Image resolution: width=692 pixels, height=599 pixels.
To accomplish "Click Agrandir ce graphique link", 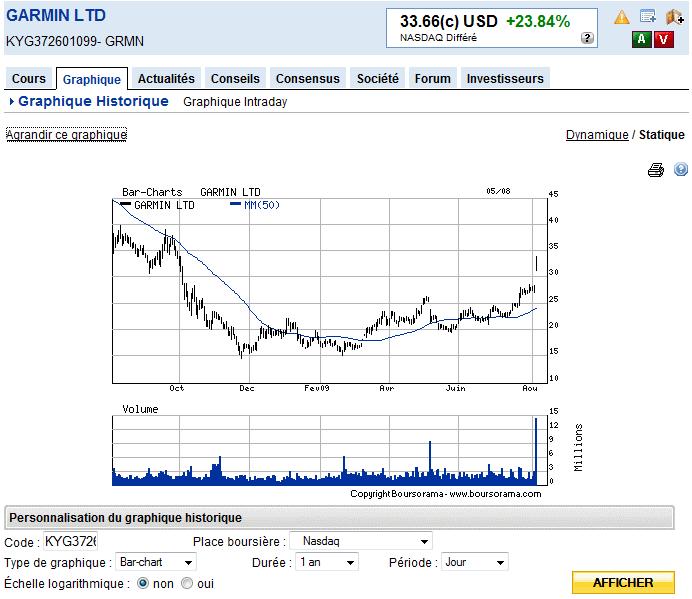I will [67, 134].
